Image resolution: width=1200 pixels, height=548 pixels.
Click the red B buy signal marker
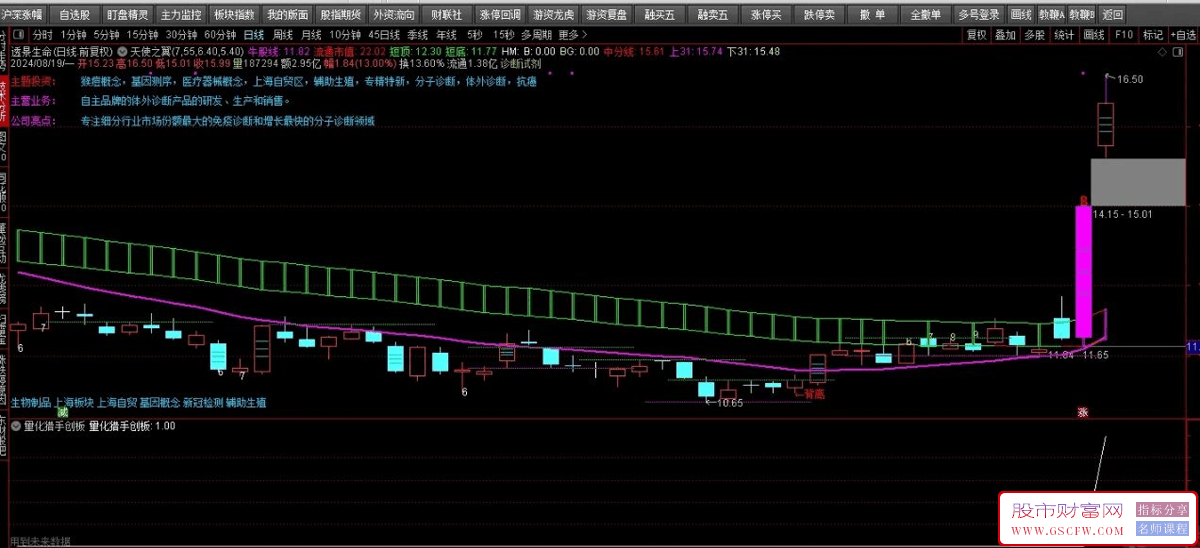pyautogui.click(x=1083, y=199)
